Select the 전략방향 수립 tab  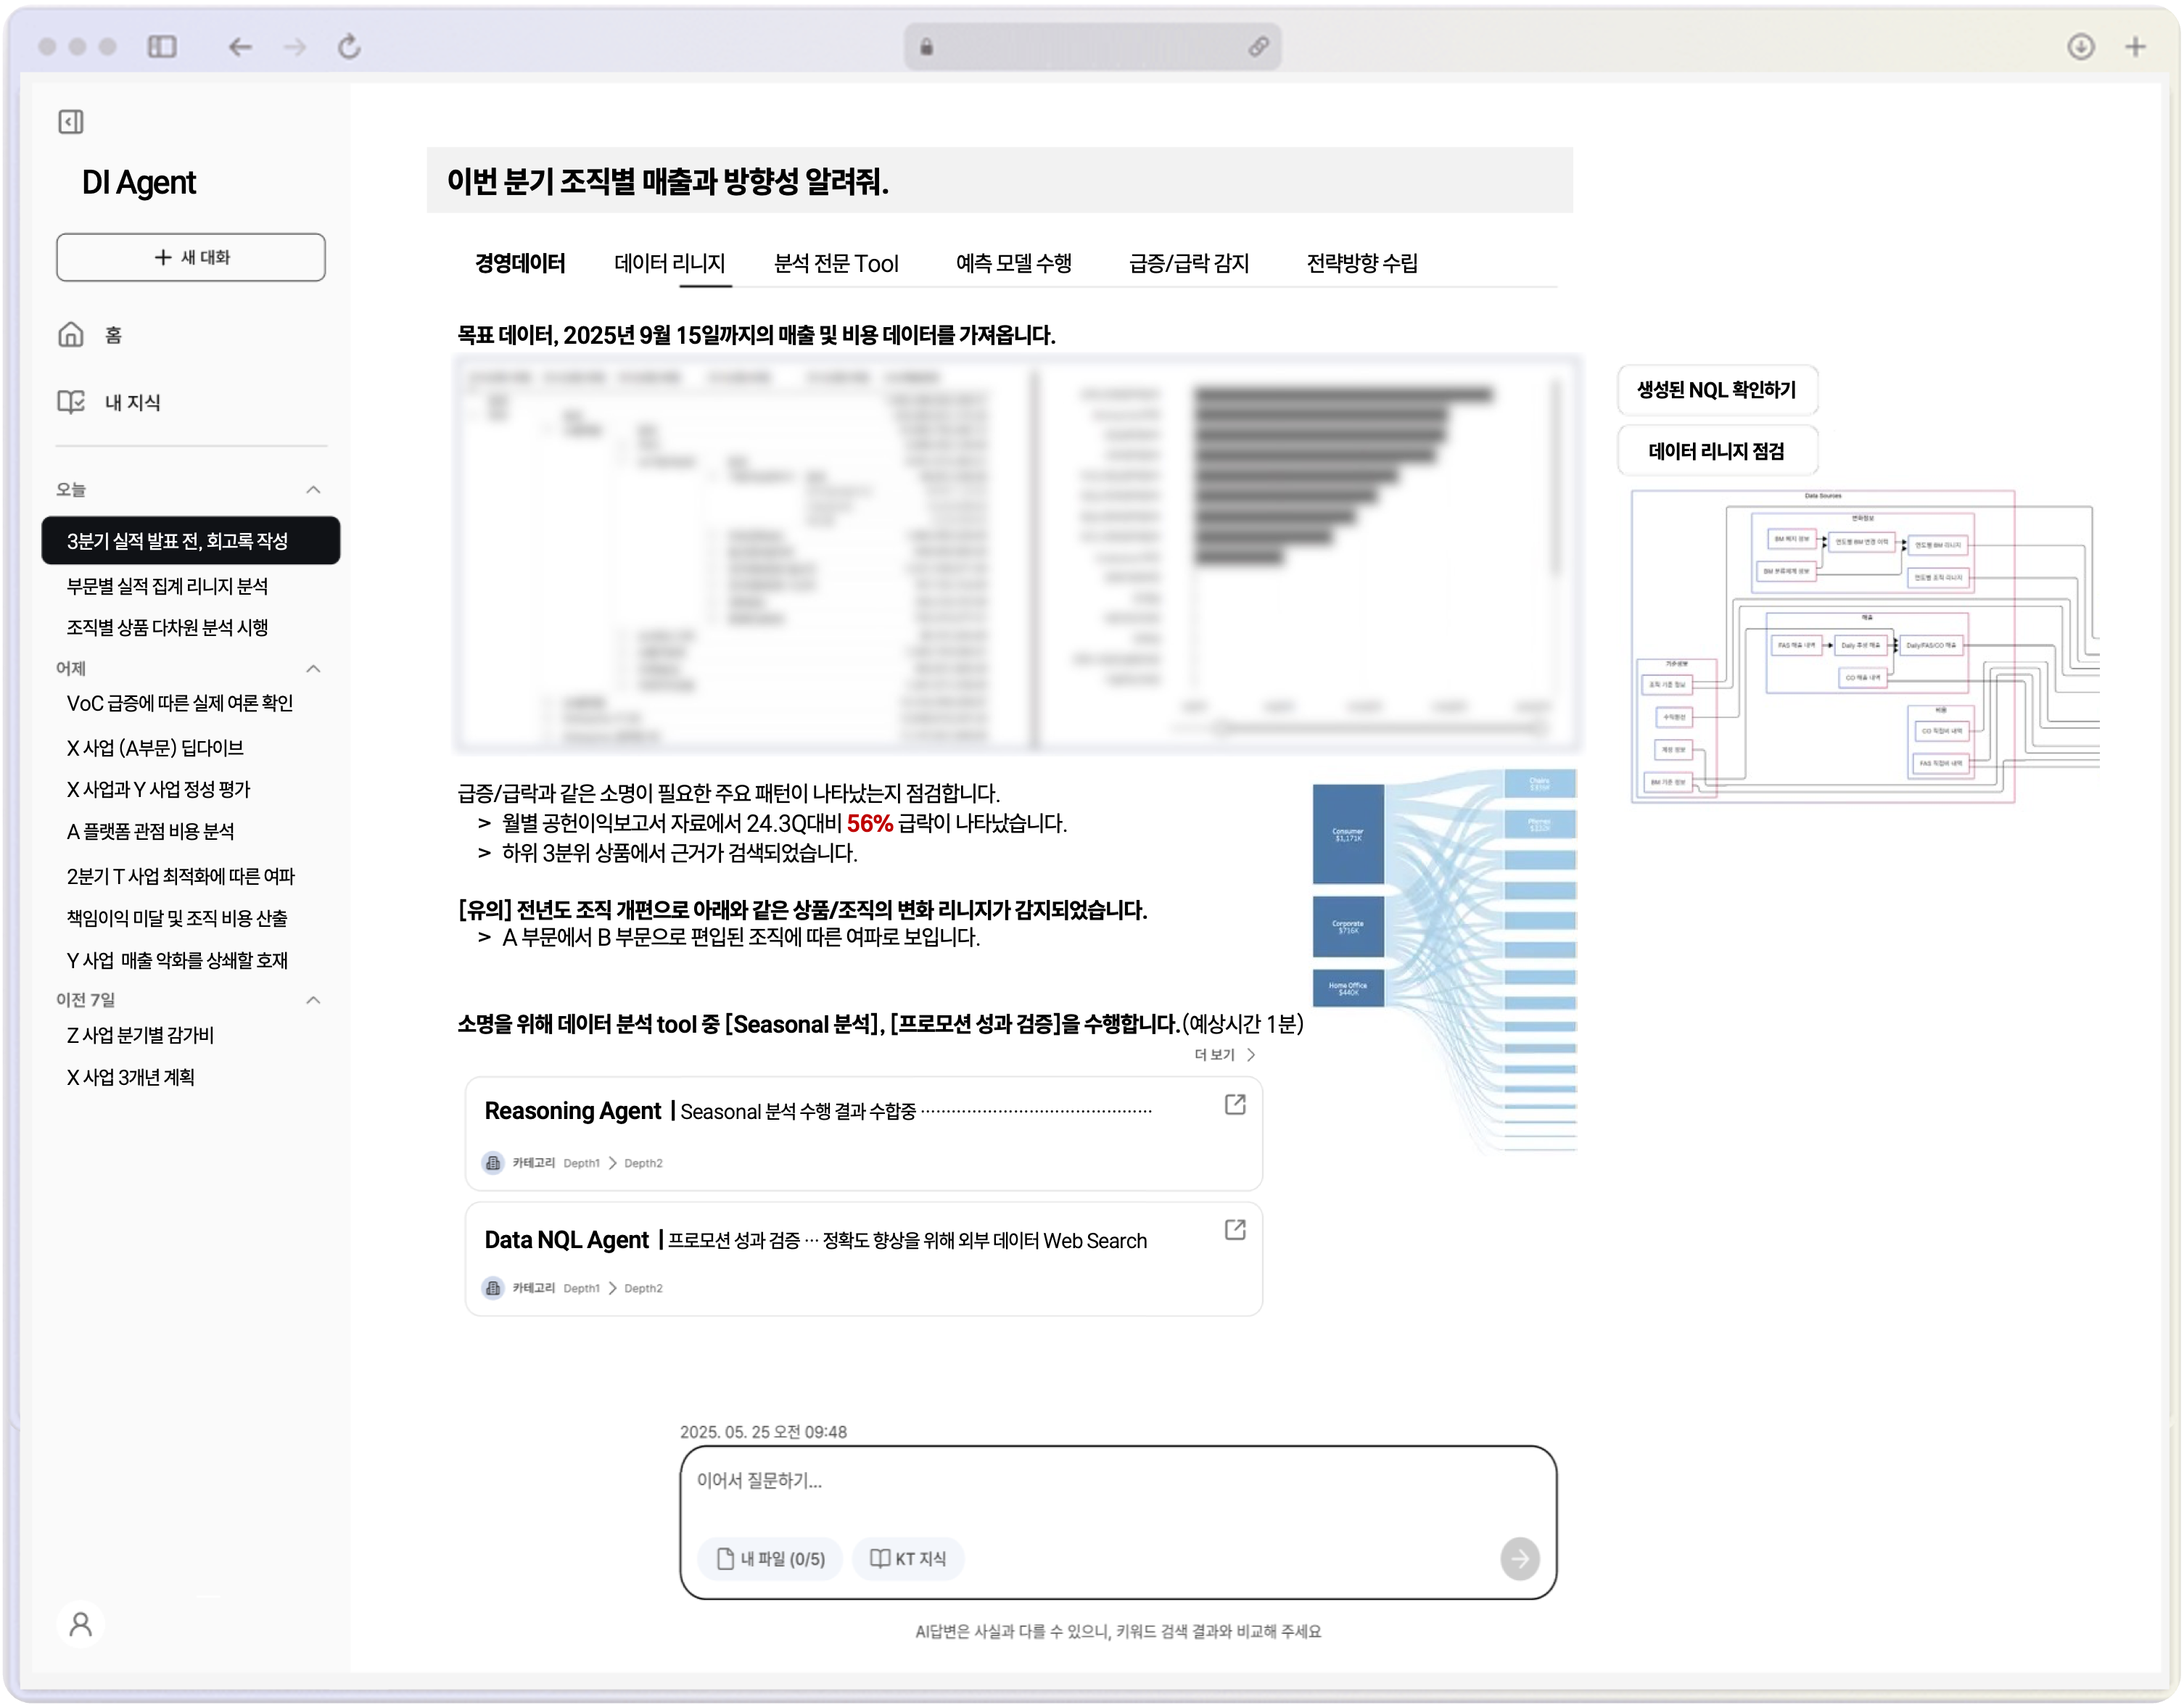coord(1362,263)
